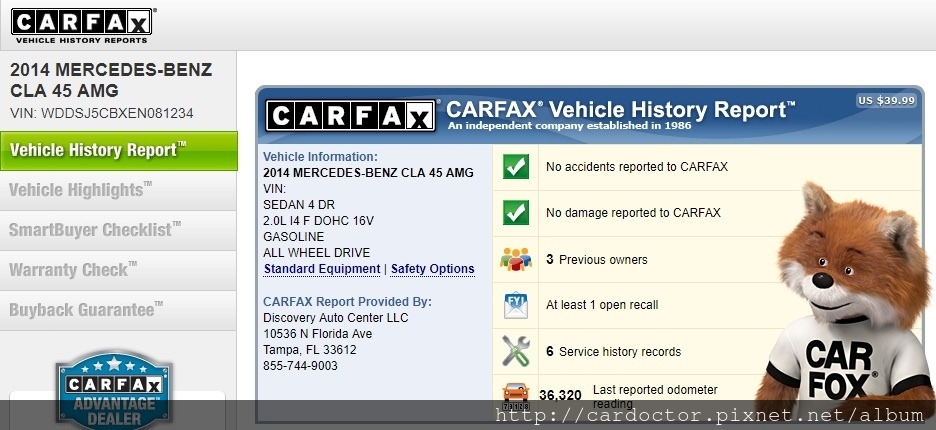Click the orange car odometer icon
This screenshot has width=936, height=430.
coord(516,394)
